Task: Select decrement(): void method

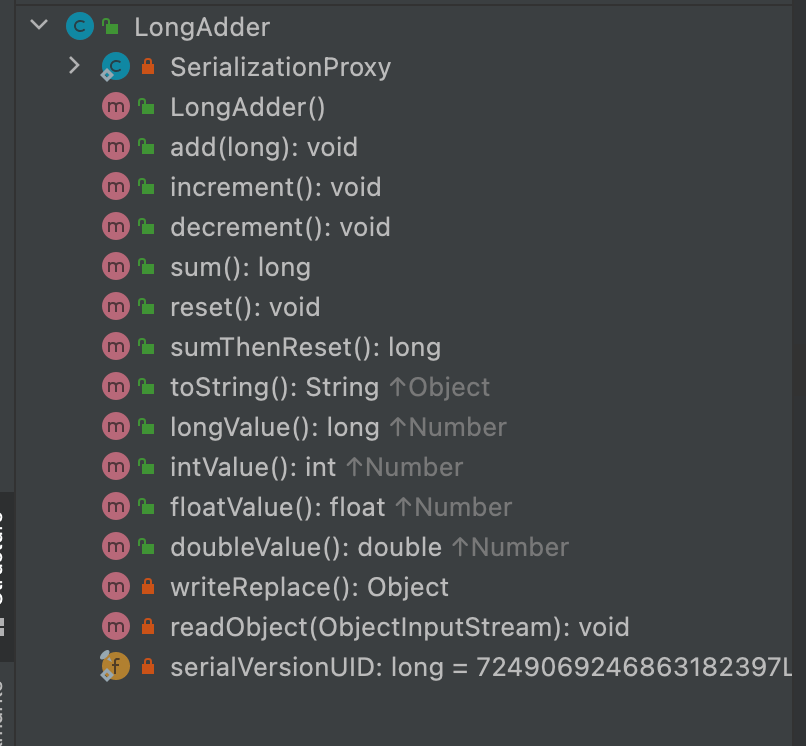Action: [x=280, y=227]
